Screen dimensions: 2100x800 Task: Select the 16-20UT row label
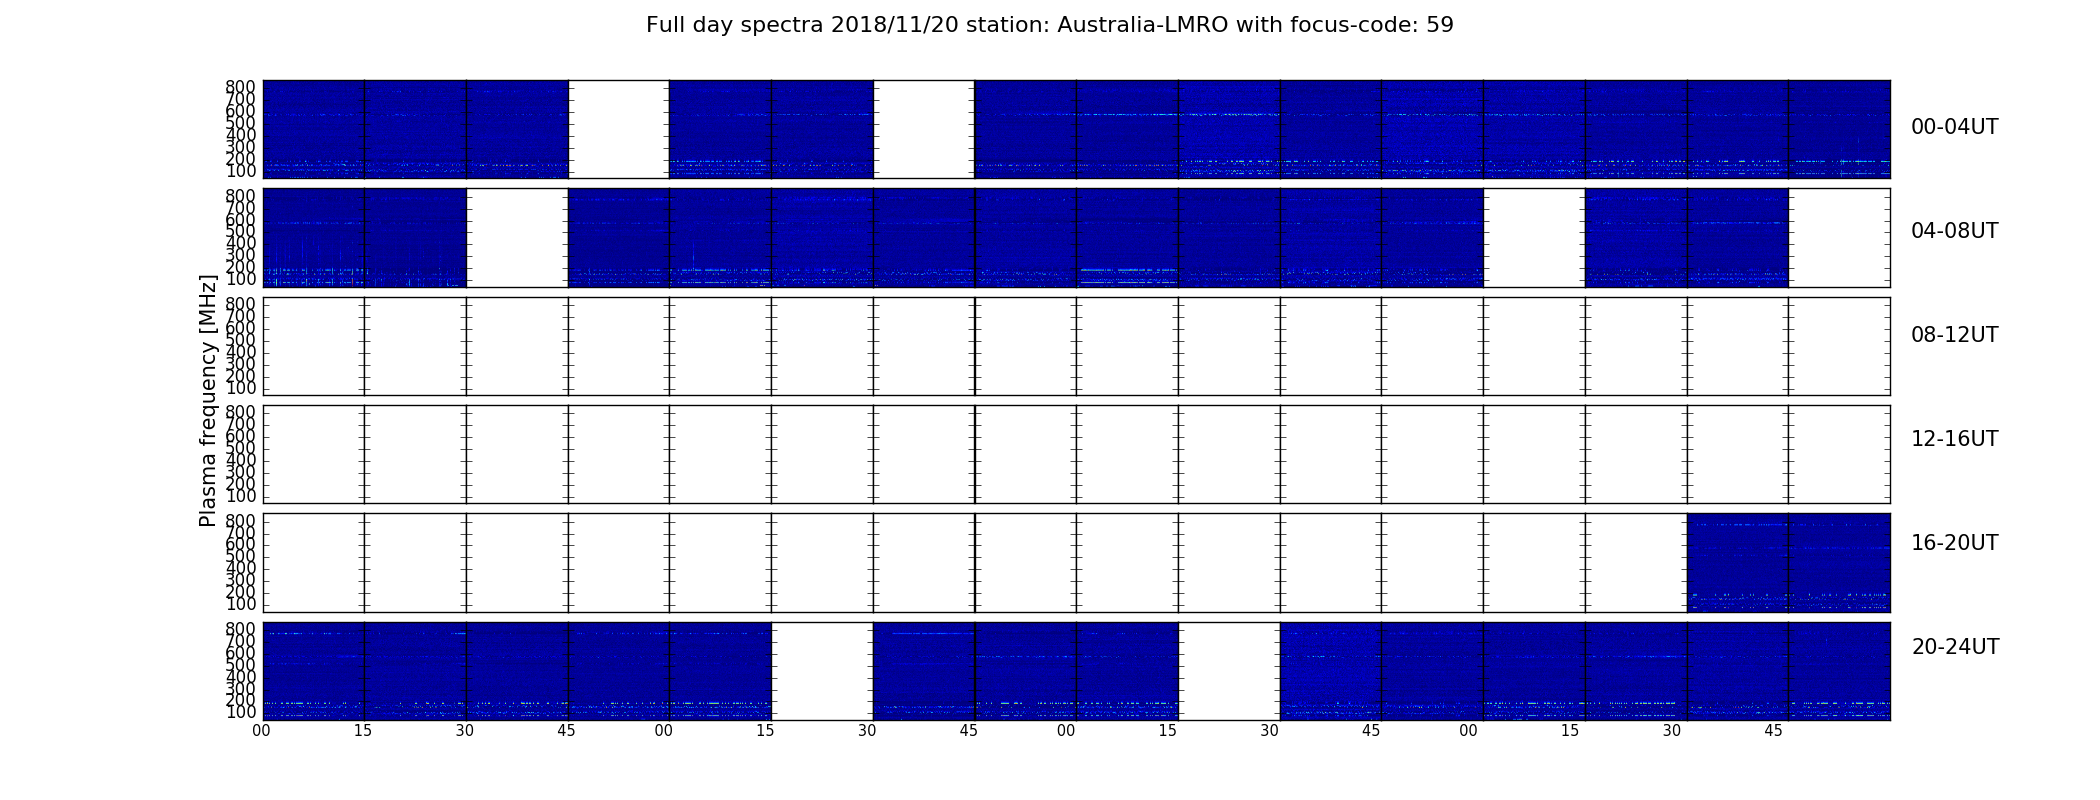click(x=1954, y=543)
